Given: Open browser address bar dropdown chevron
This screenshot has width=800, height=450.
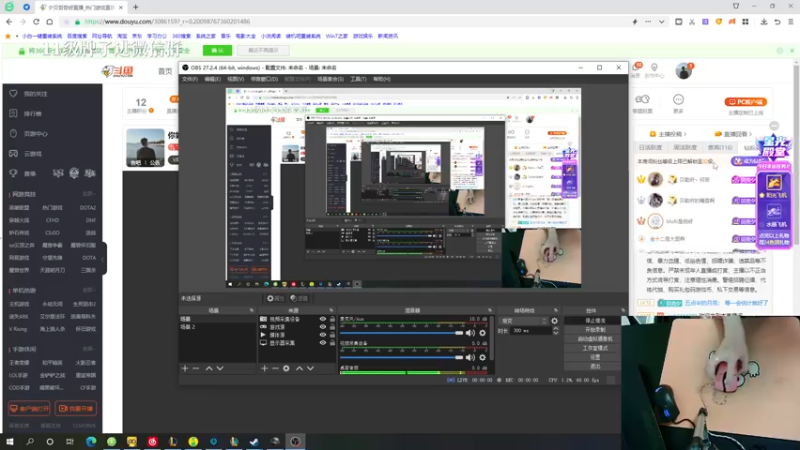Looking at the screenshot, I should (x=661, y=22).
